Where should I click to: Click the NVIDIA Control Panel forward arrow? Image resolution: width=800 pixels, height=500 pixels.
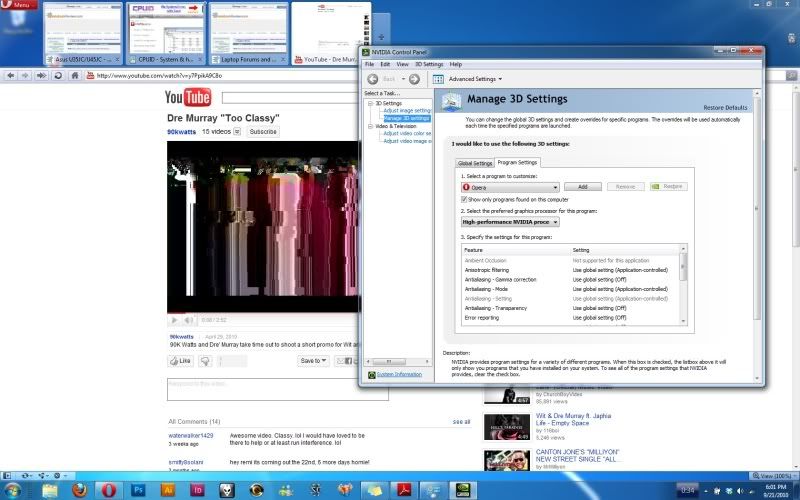pos(414,78)
